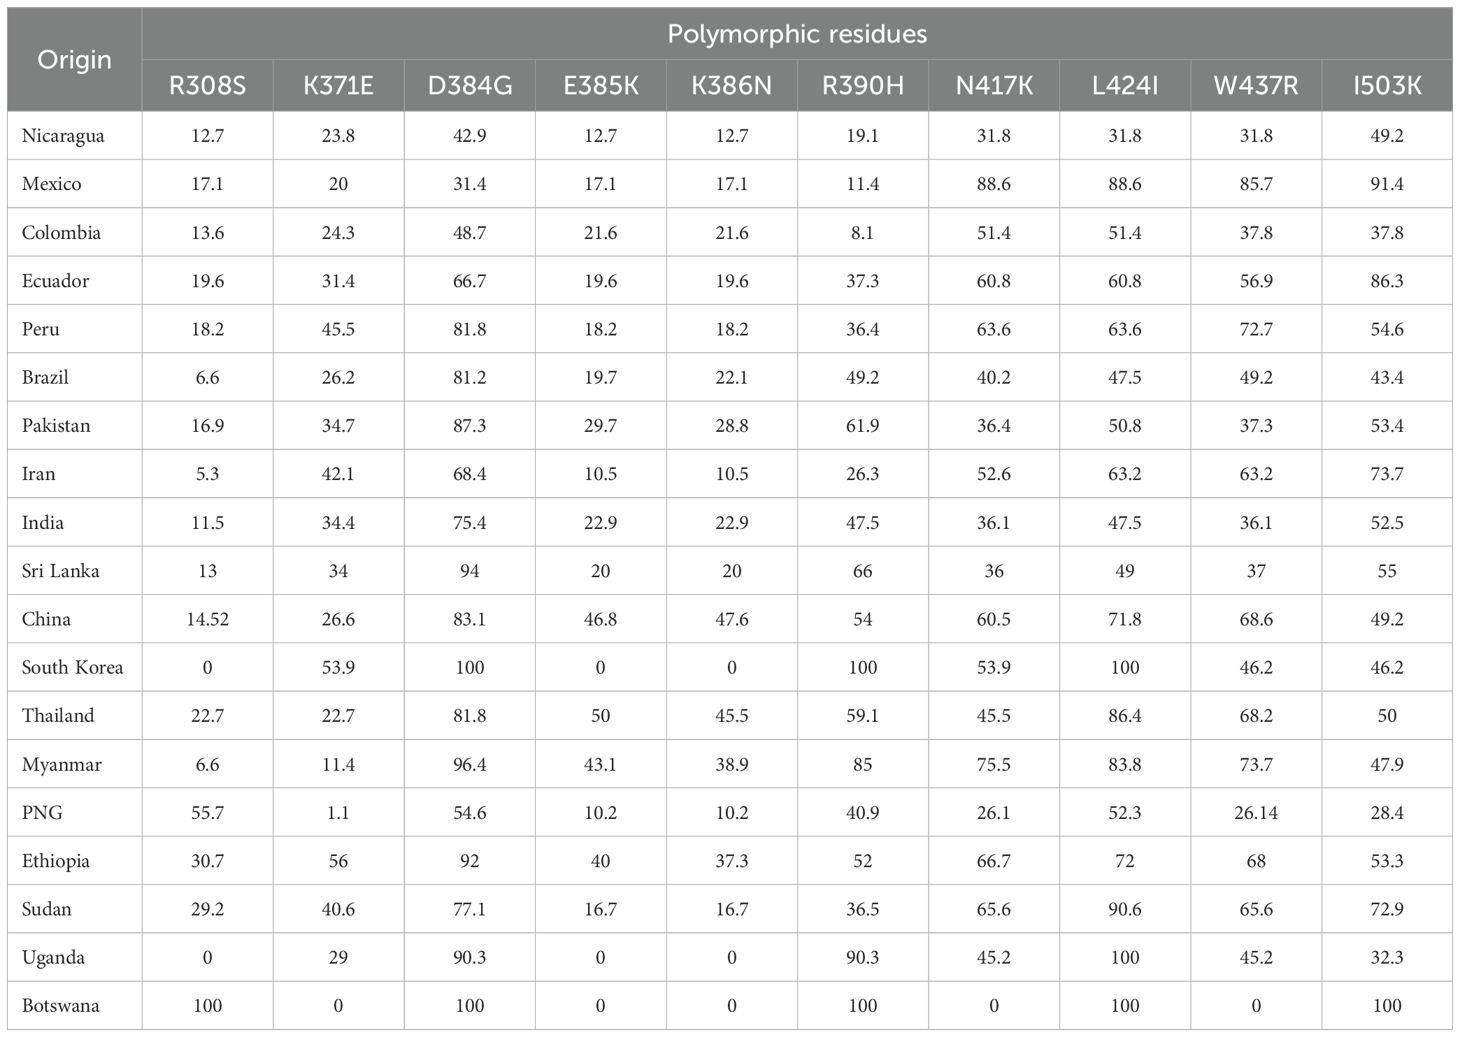Screen dimensions: 1460x1037
Task: Click the Polymorphic residues header
Action: click(797, 35)
